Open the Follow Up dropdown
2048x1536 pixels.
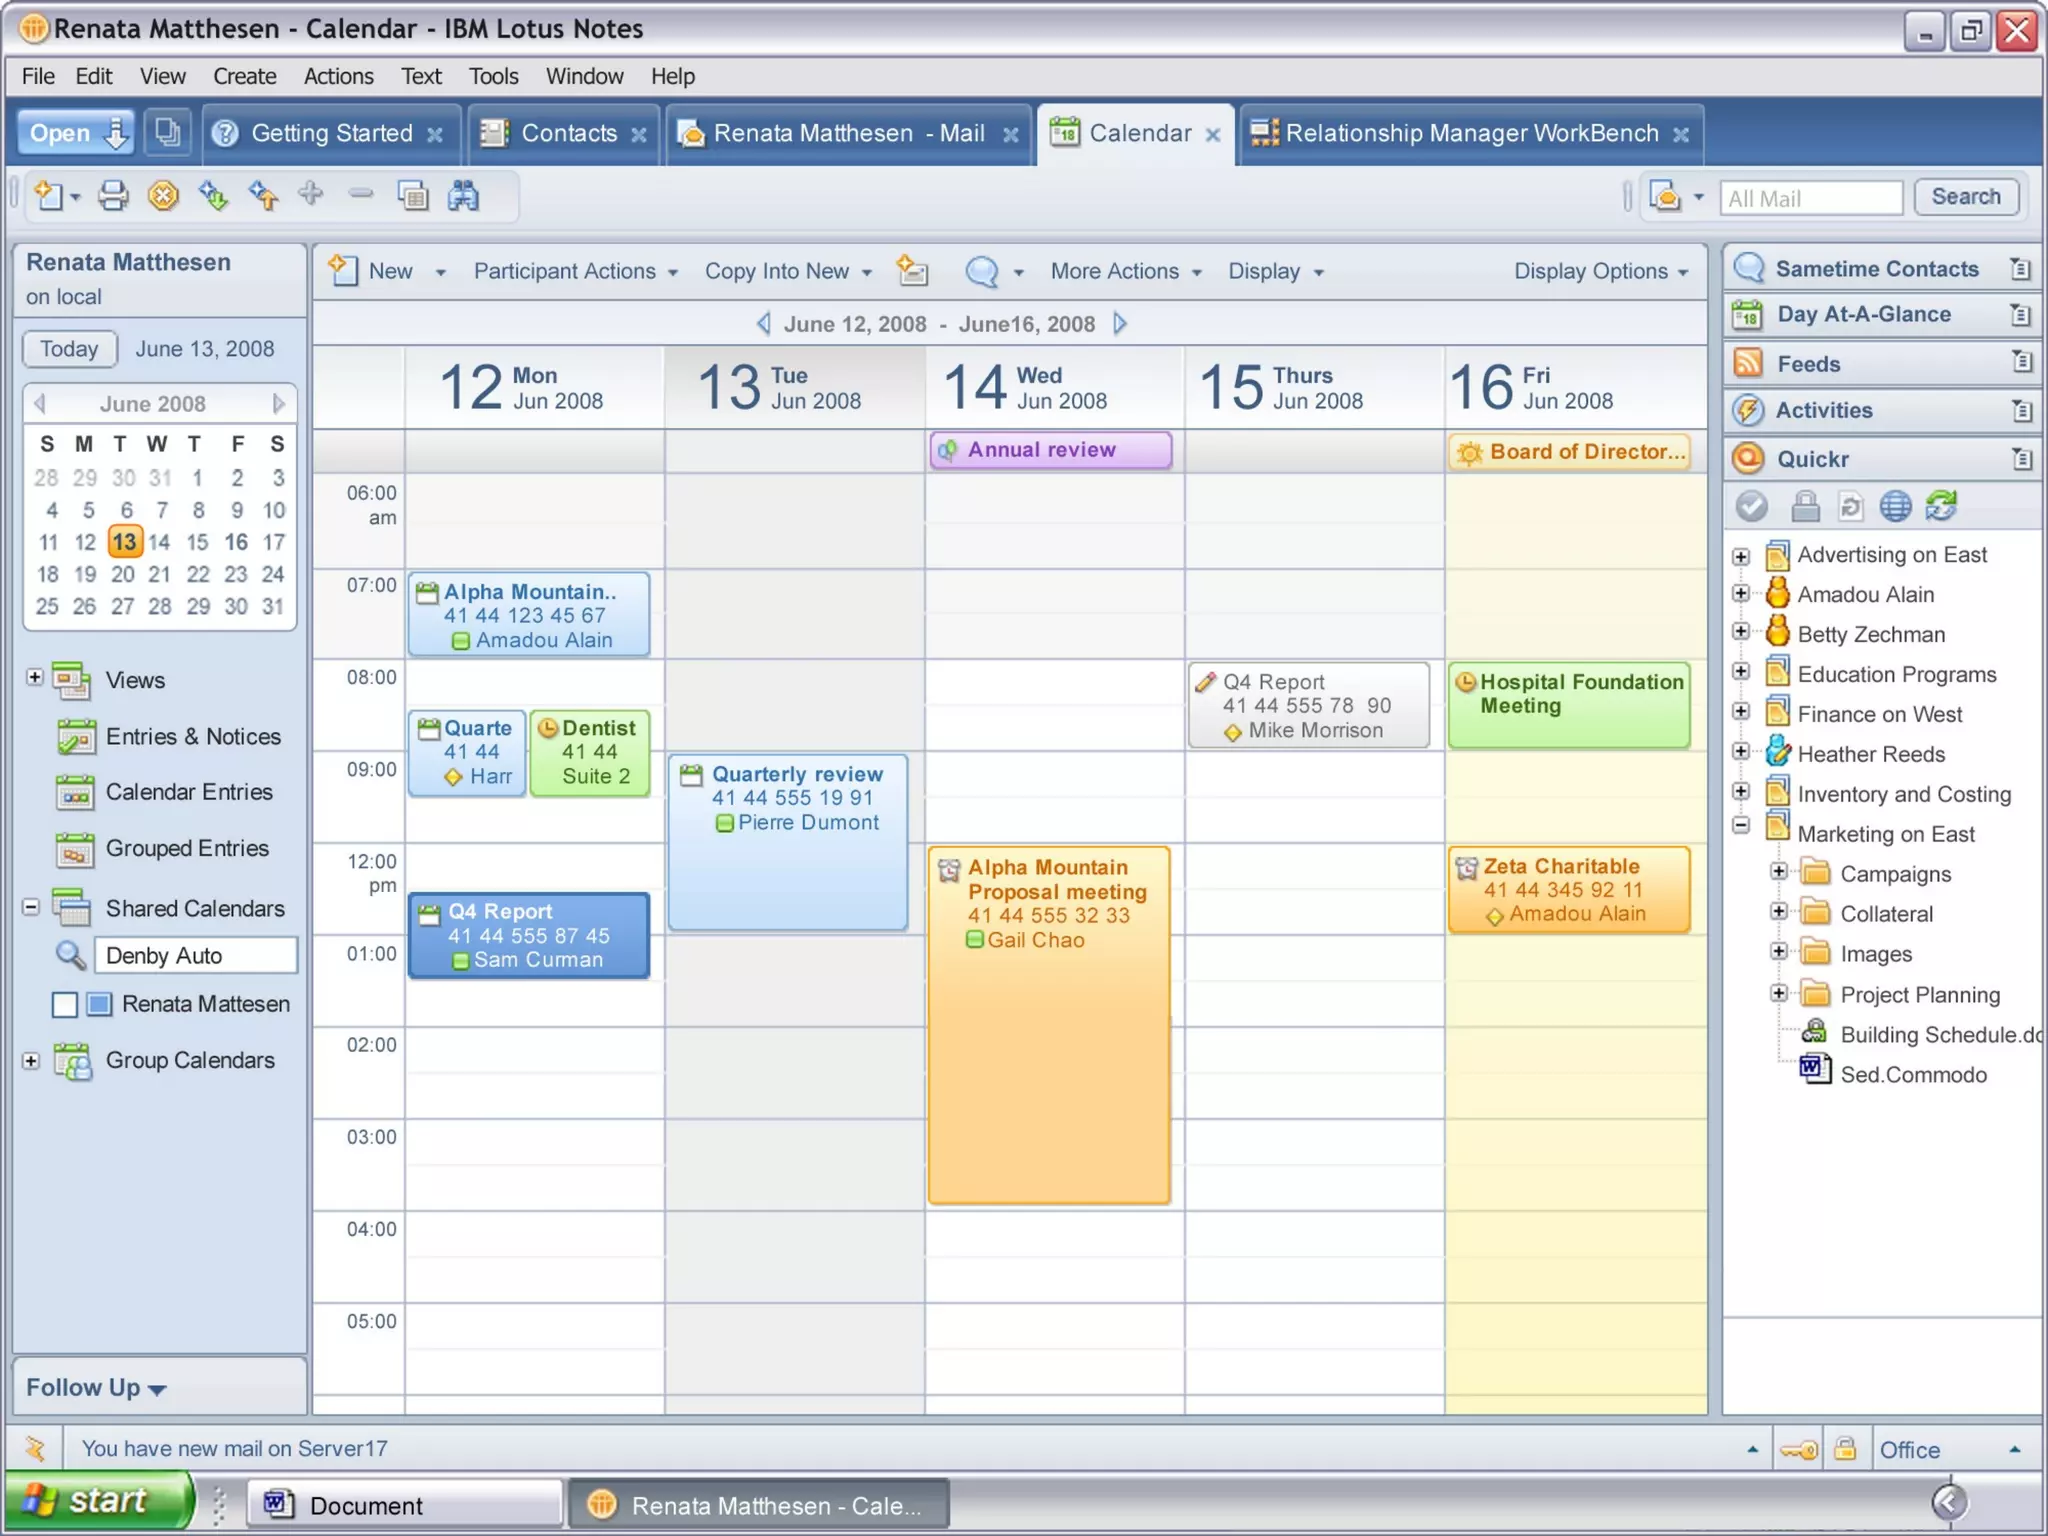pos(96,1387)
